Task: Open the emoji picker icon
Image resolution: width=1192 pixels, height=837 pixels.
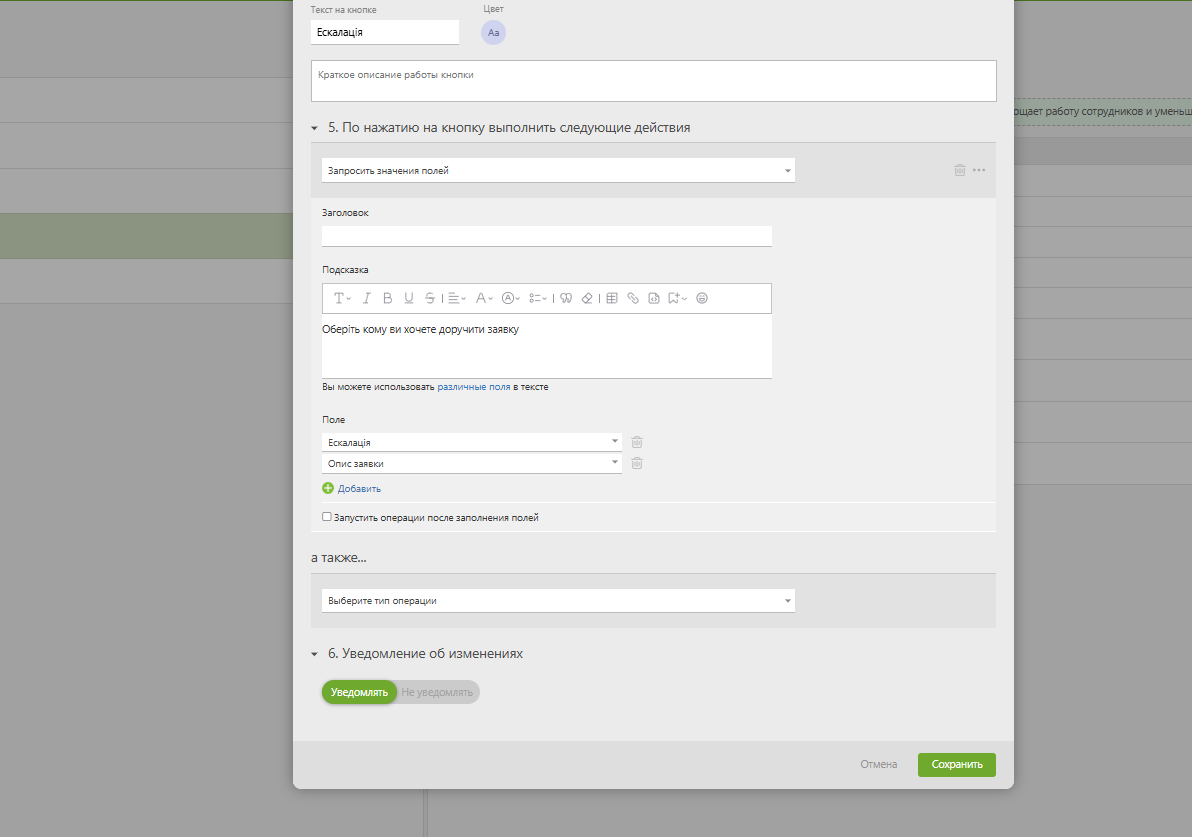Action: coord(702,298)
